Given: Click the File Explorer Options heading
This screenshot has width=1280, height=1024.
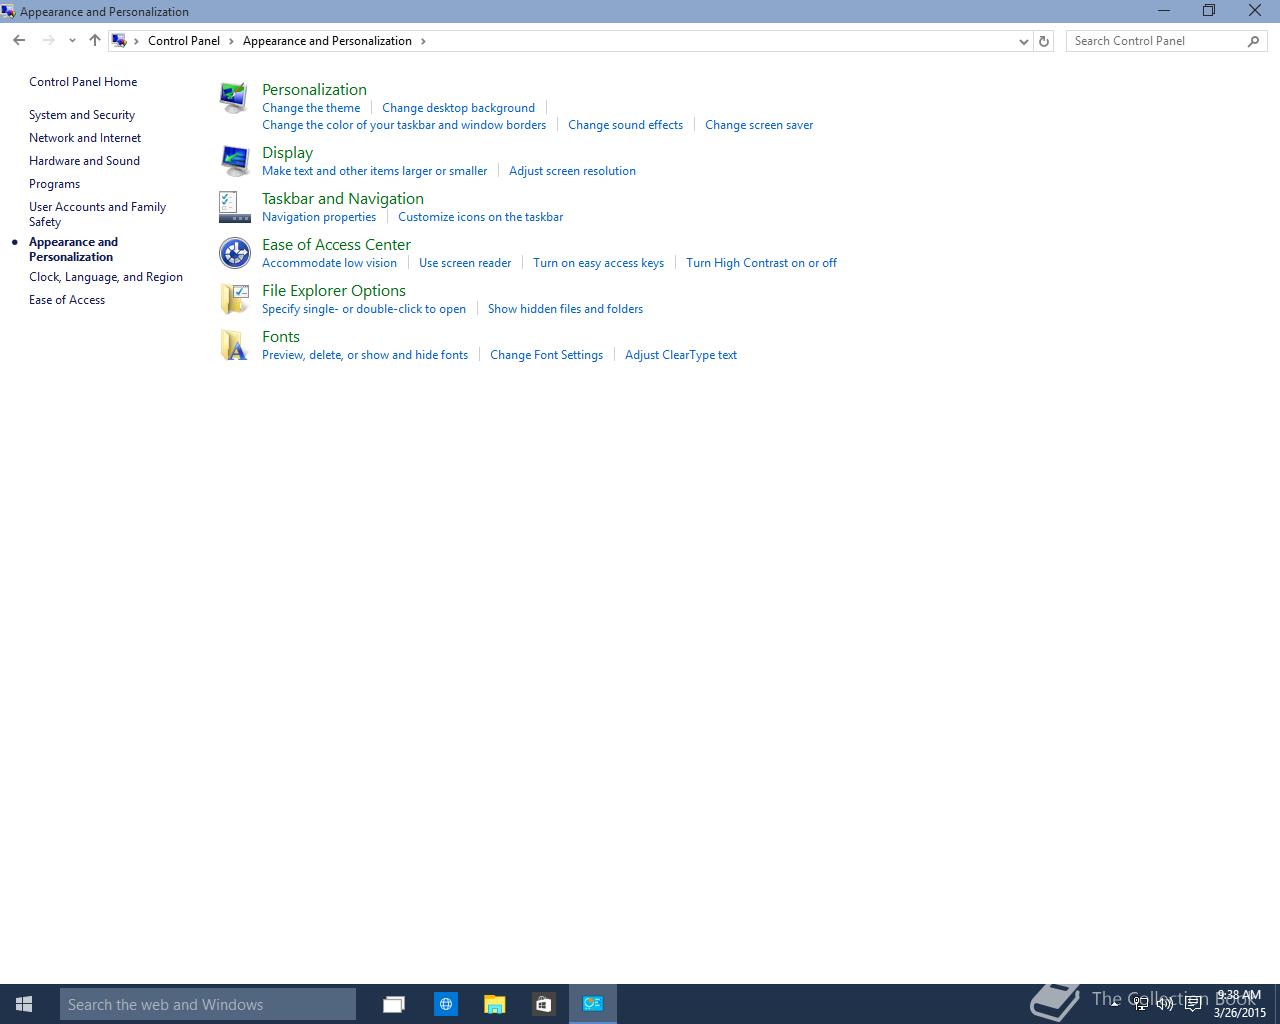Looking at the screenshot, I should coord(334,290).
